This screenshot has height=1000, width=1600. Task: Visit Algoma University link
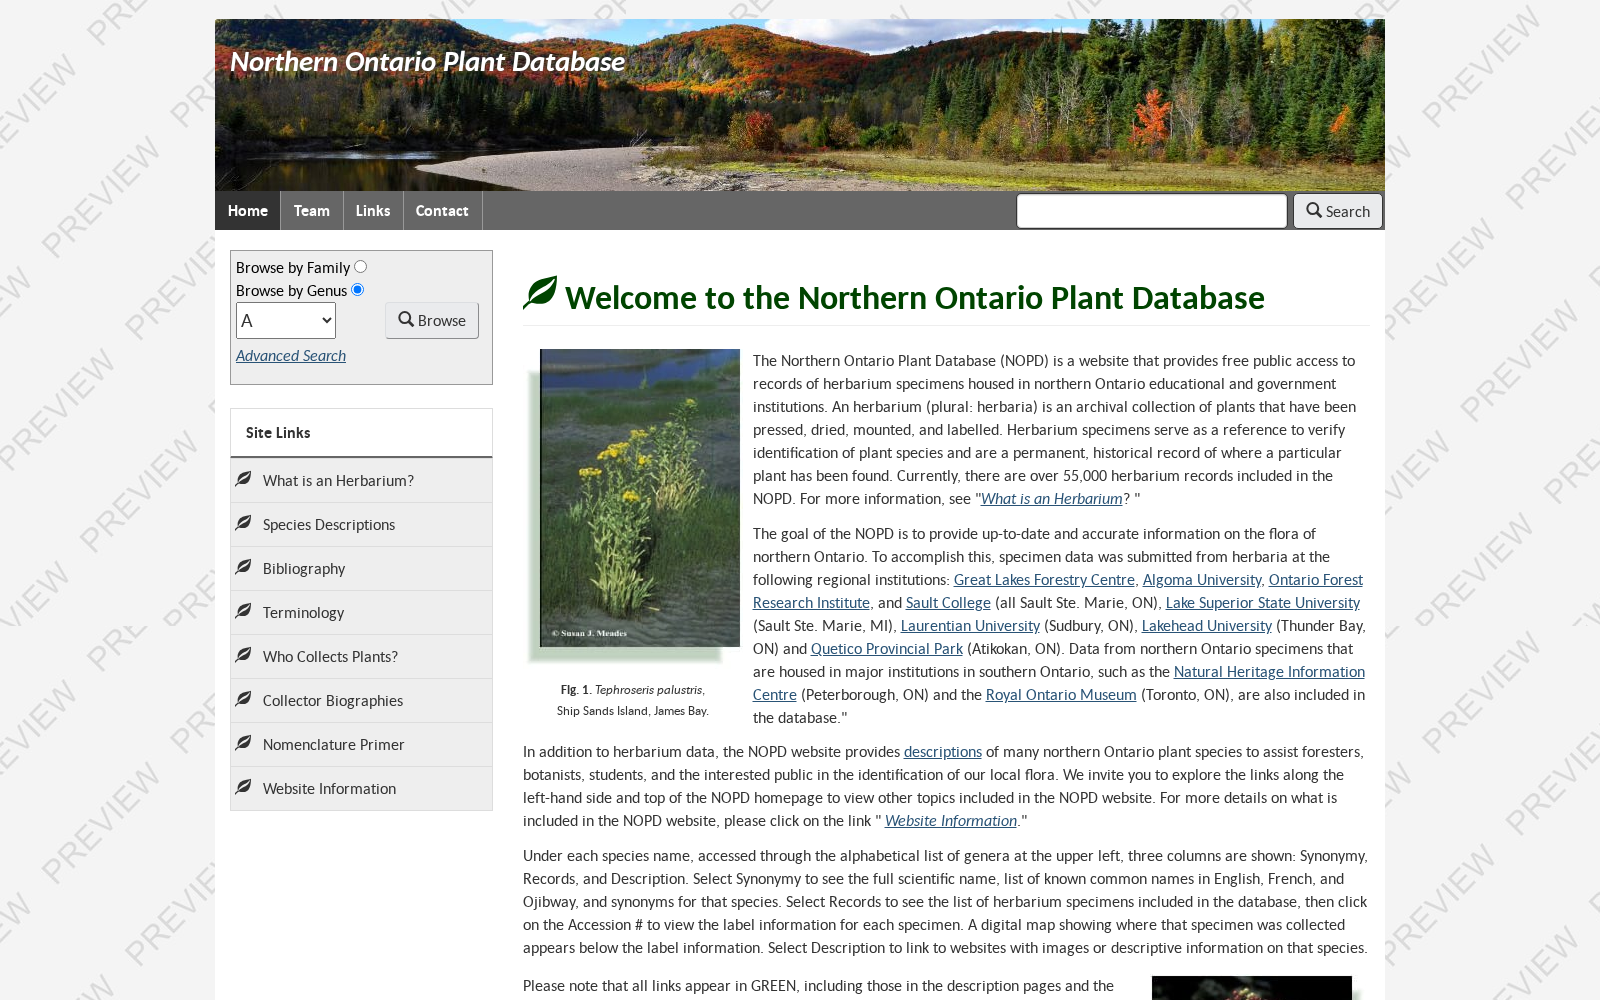(x=1202, y=580)
